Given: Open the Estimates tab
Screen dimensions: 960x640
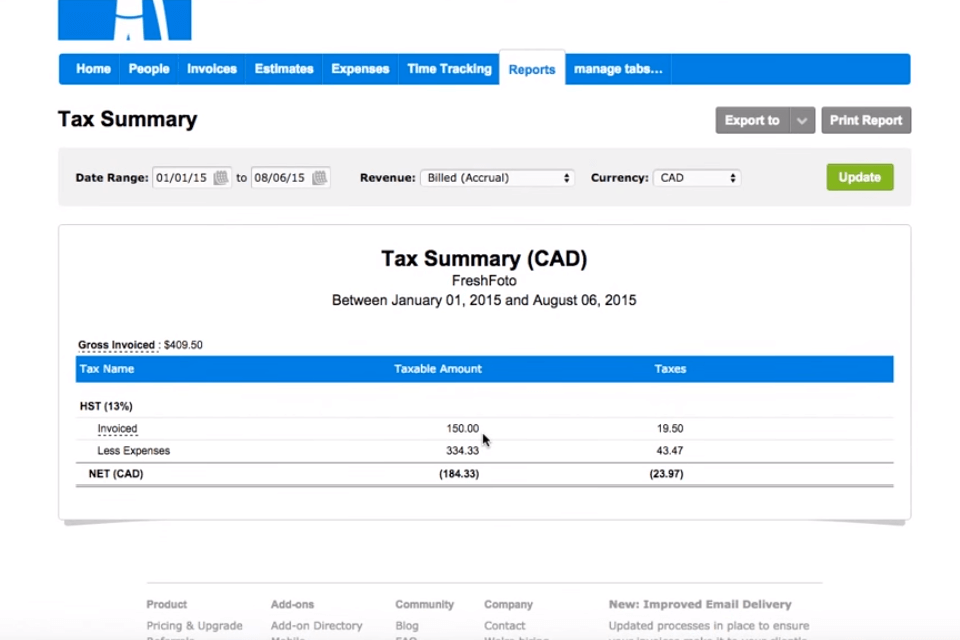Looking at the screenshot, I should click(284, 69).
